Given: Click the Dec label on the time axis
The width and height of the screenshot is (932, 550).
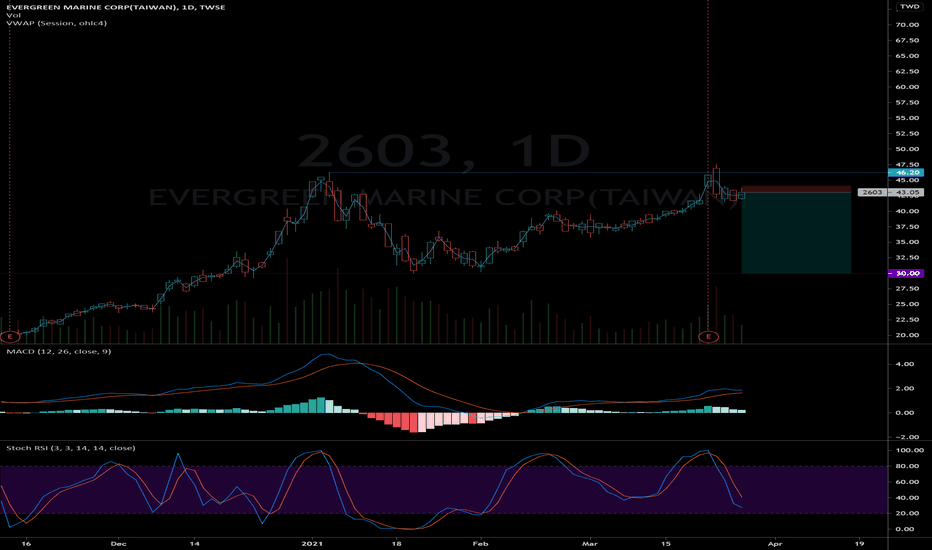Looking at the screenshot, I should pyautogui.click(x=118, y=543).
